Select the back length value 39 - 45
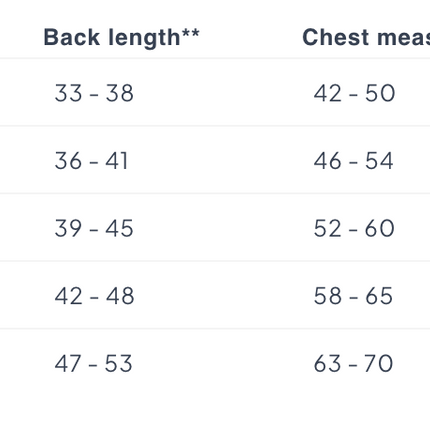 click(94, 228)
